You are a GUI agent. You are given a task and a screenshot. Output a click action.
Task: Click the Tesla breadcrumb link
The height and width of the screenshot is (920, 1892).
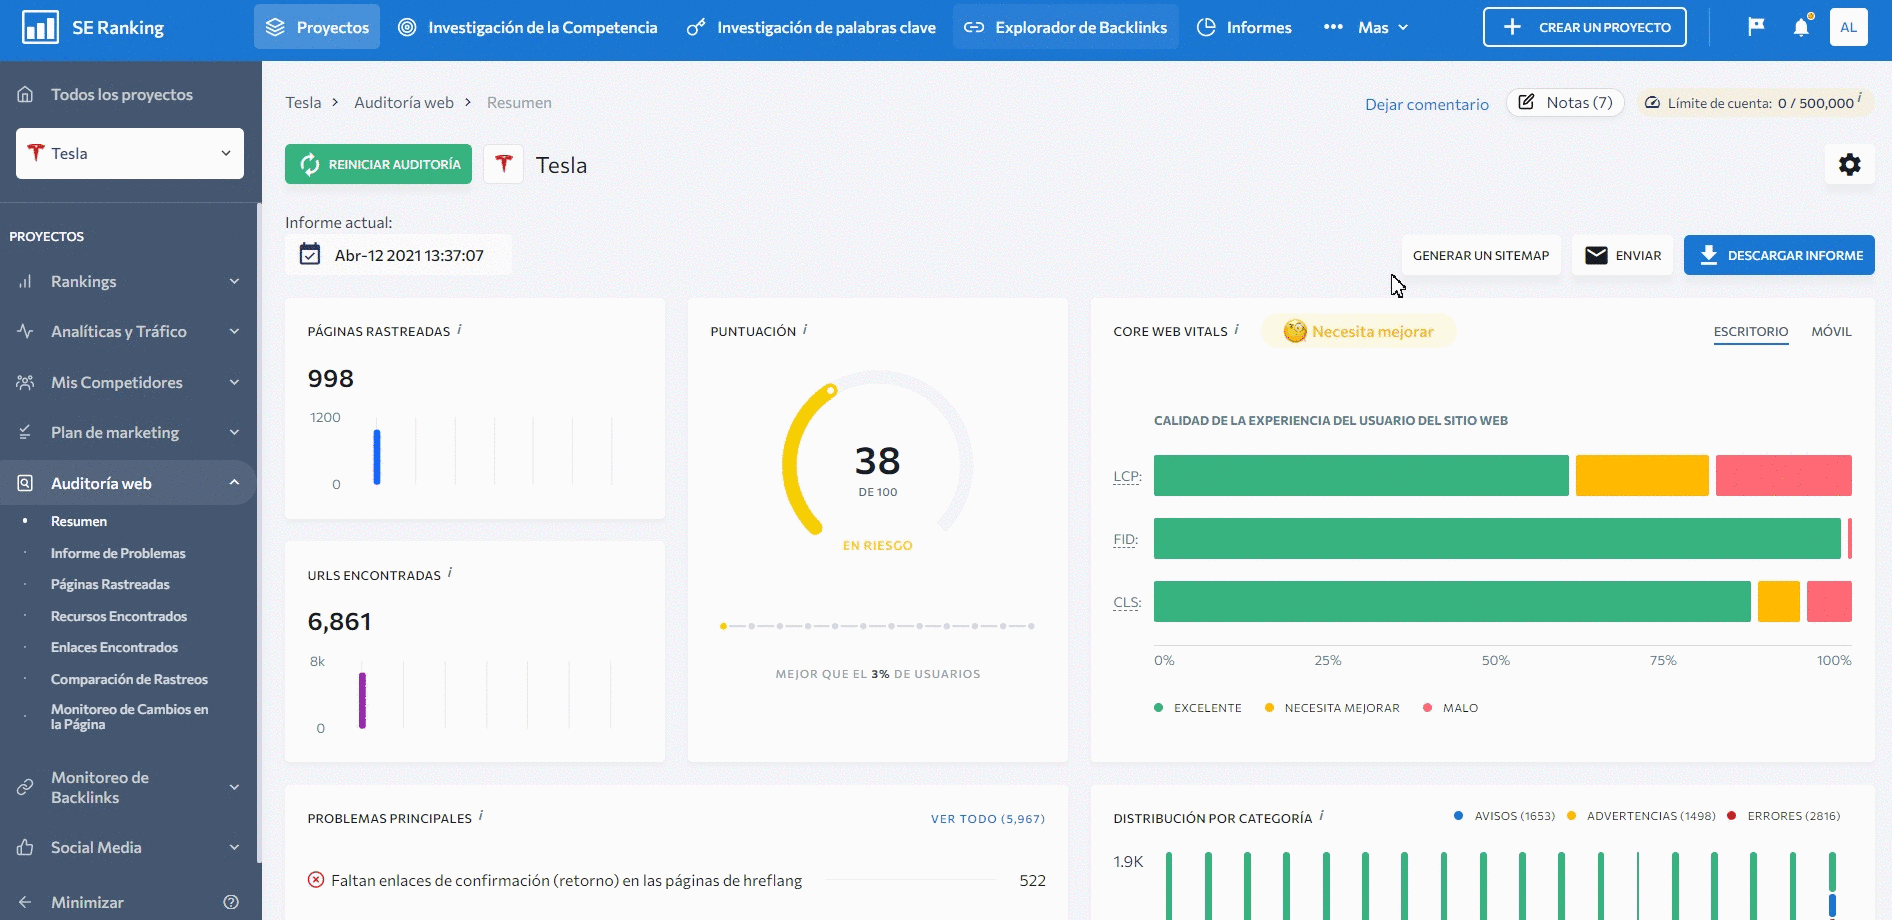pyautogui.click(x=303, y=102)
